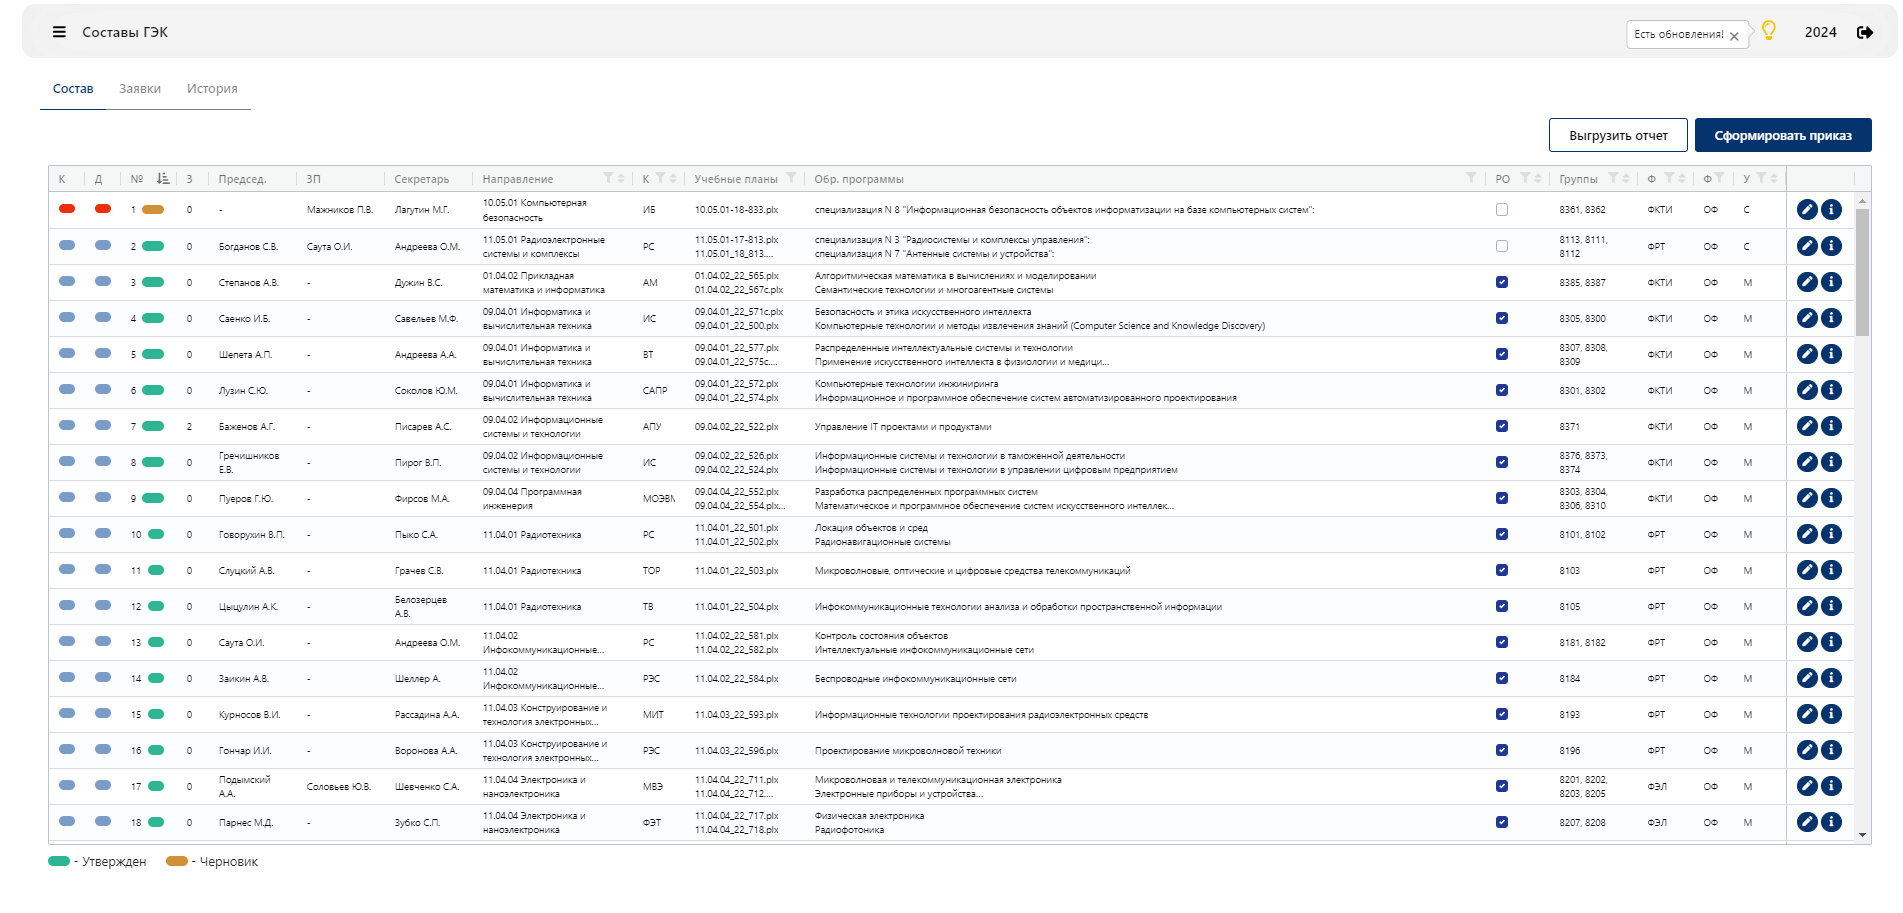Screen dimensions: 1903x913
Task: Click the lightbulb updates icon
Action: pyautogui.click(x=1768, y=31)
